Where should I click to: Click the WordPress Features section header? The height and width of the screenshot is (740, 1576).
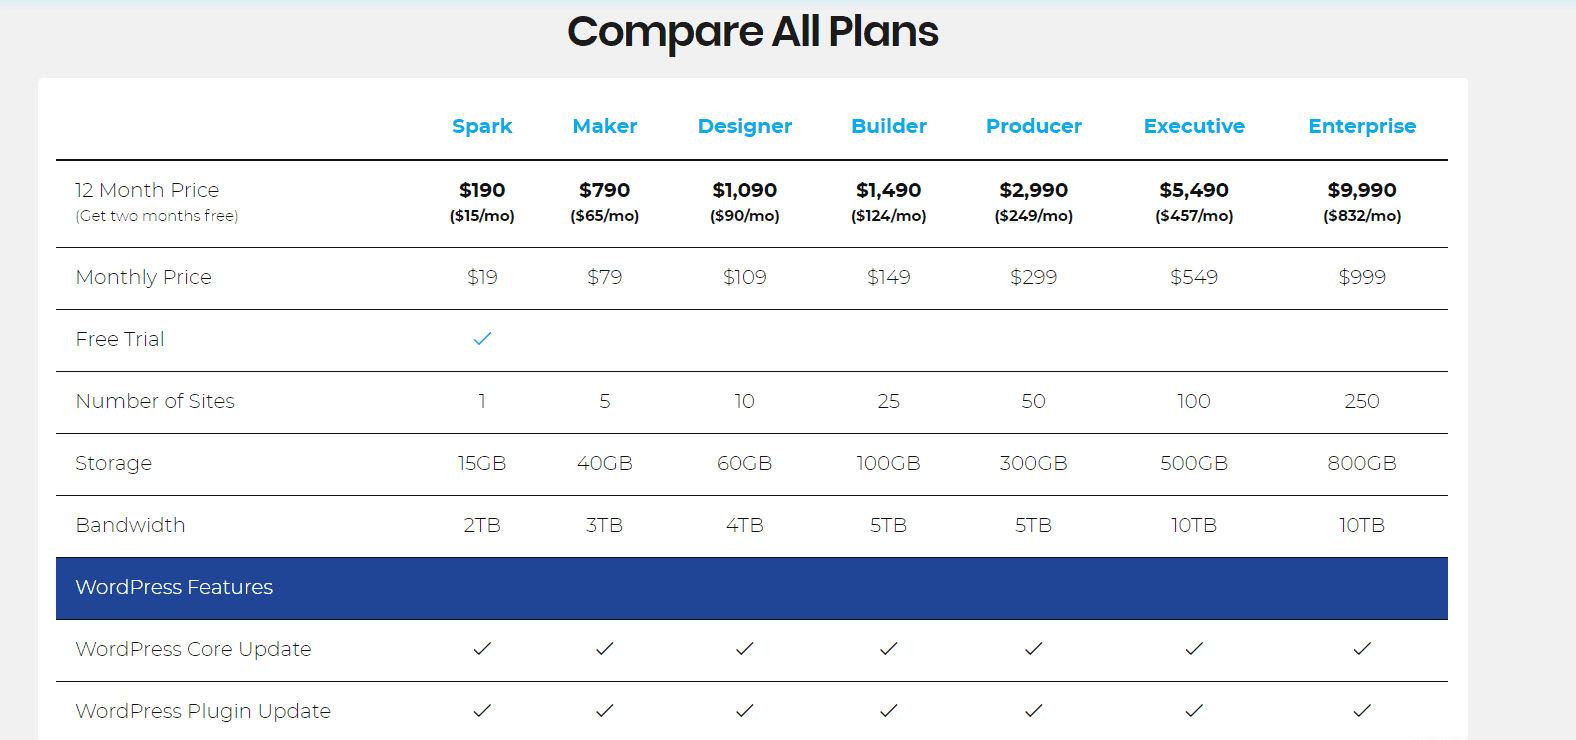[x=174, y=587]
